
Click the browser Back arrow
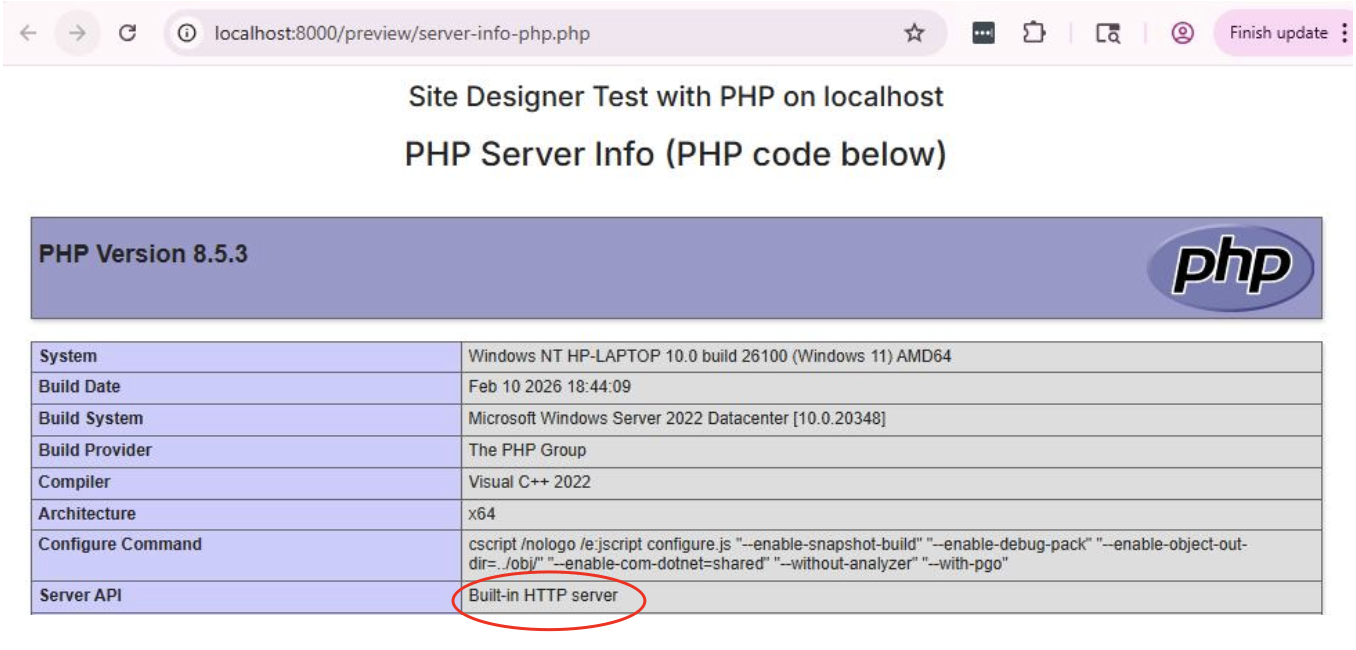[28, 33]
